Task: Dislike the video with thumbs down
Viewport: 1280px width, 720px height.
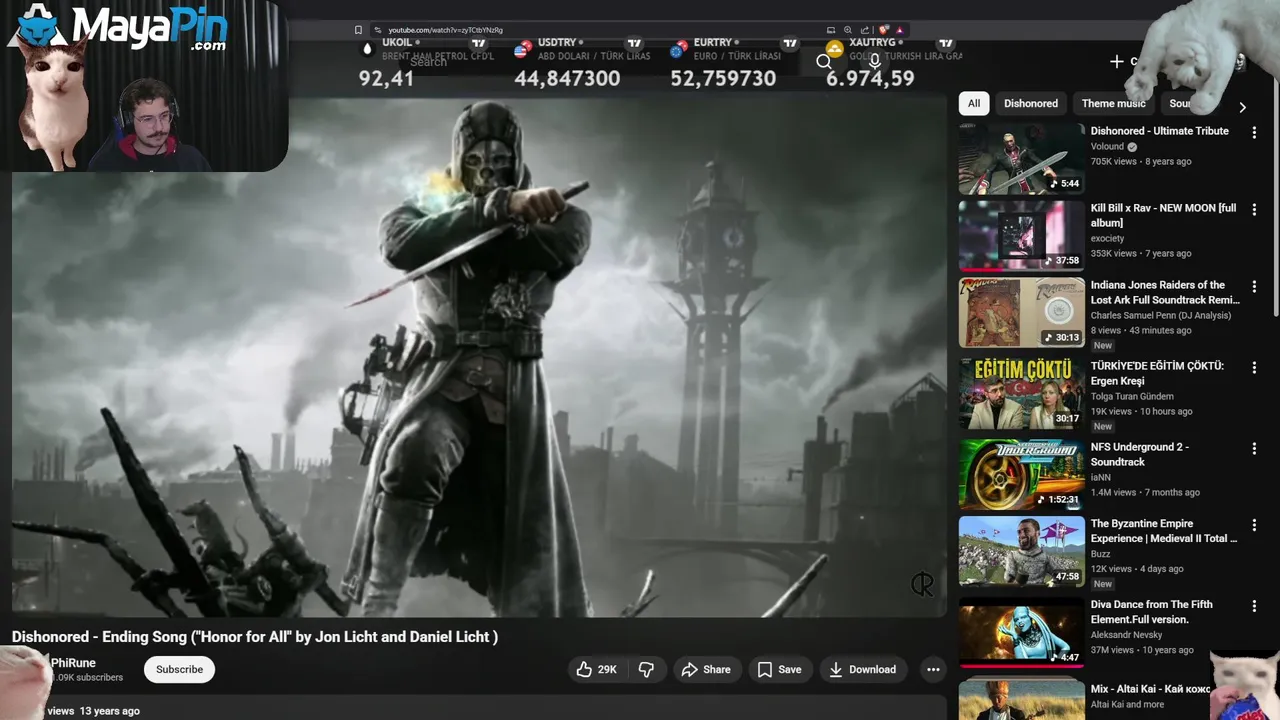Action: (647, 669)
